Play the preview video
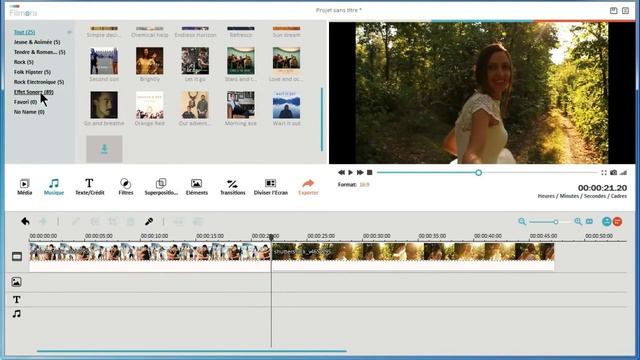The height and width of the screenshot is (360, 640). click(351, 173)
